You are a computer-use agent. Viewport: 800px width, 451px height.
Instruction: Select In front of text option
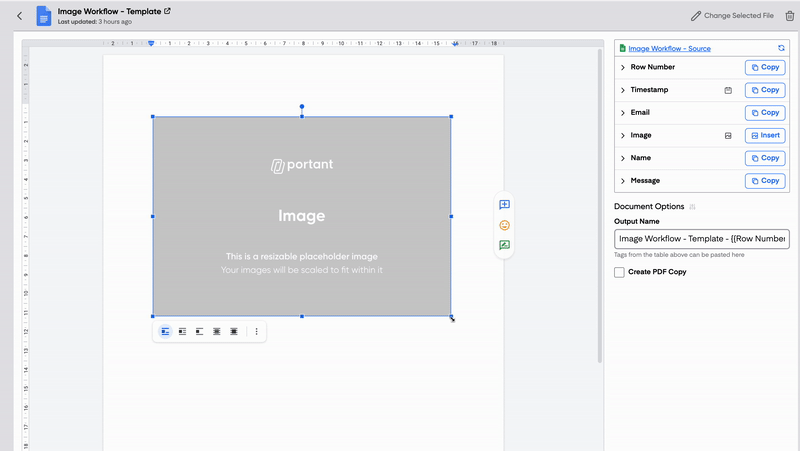234,332
